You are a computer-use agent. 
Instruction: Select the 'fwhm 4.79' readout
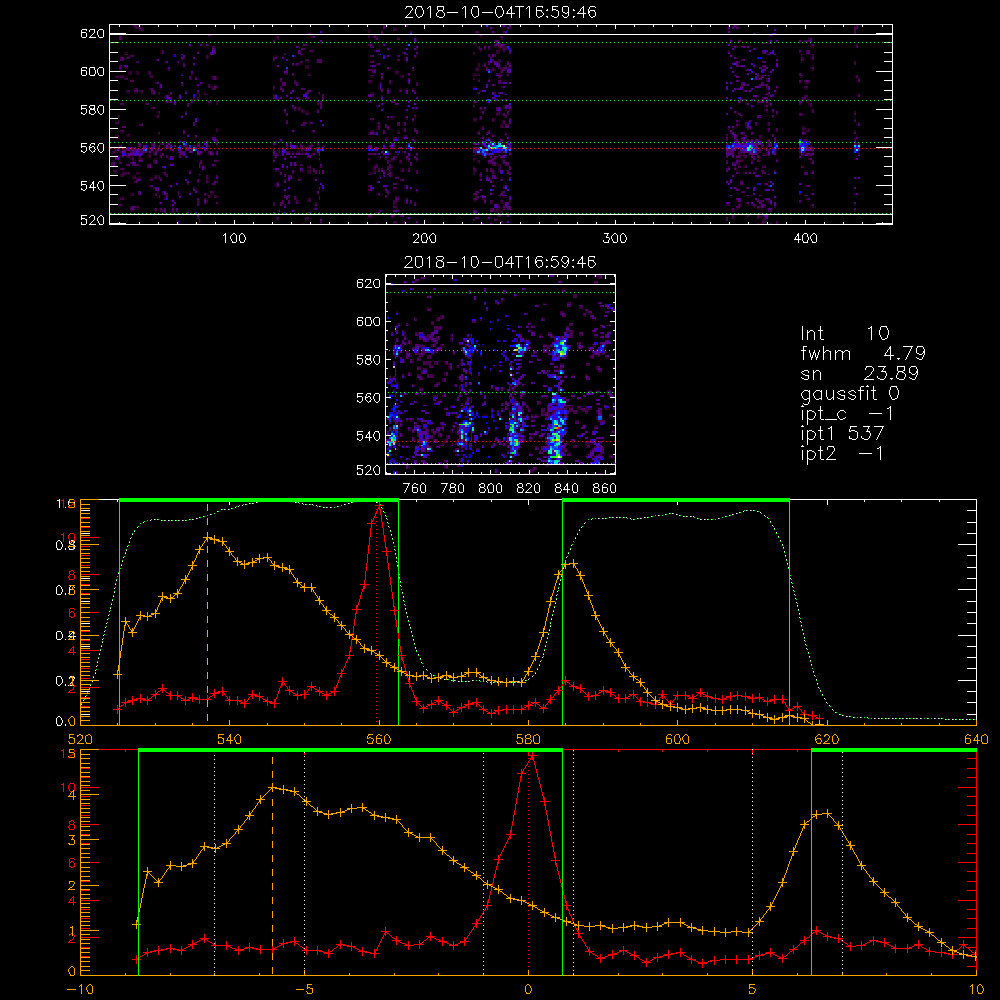tap(863, 353)
